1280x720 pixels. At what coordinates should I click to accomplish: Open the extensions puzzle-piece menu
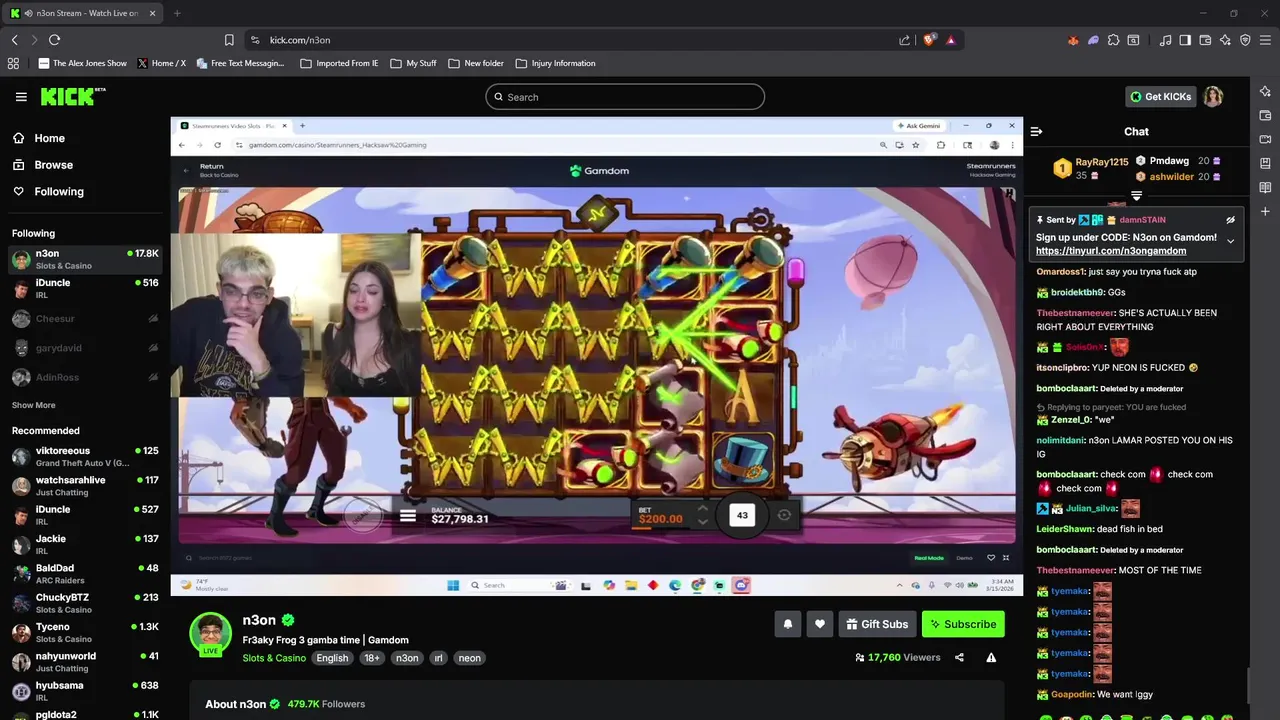1113,40
